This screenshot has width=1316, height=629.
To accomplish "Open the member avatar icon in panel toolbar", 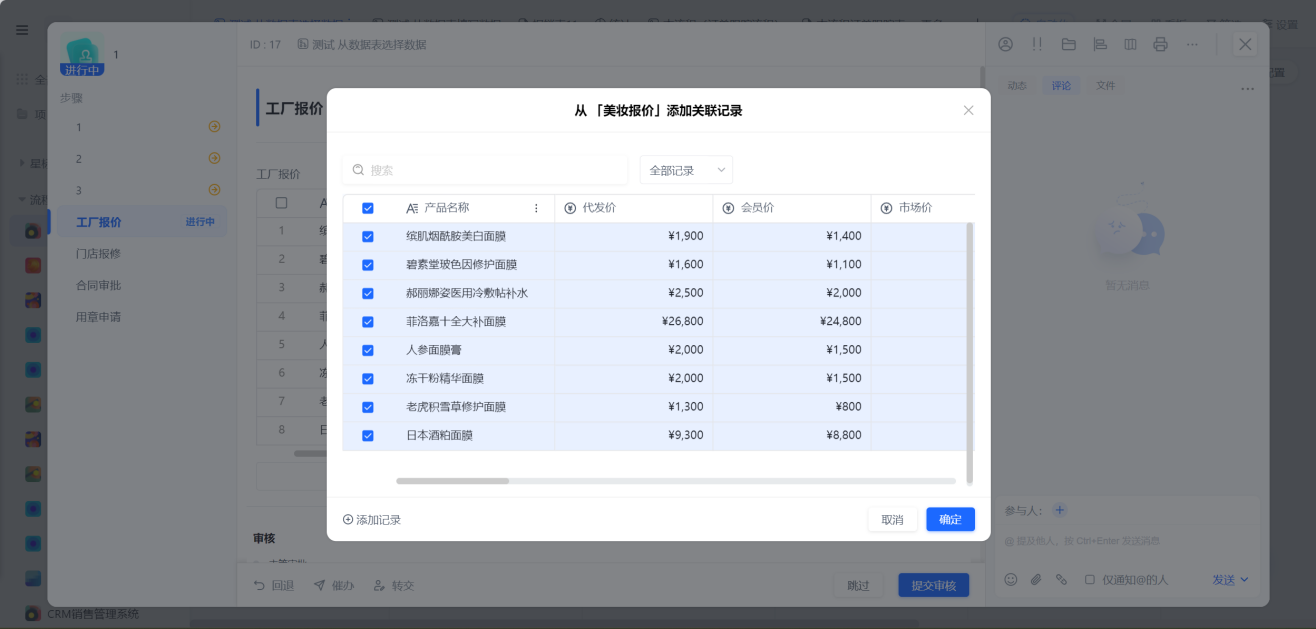I will pos(1006,44).
